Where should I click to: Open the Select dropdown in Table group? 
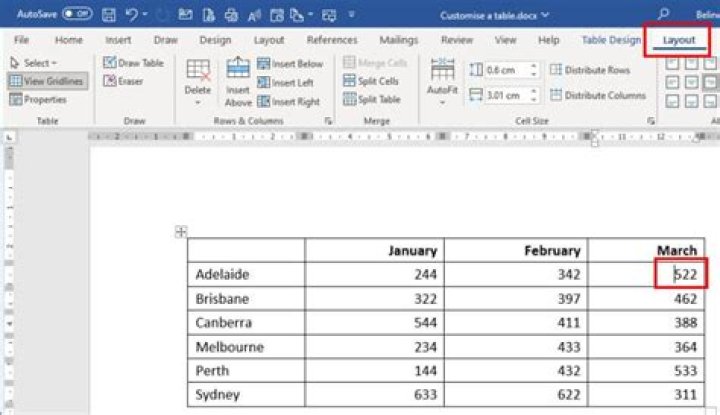(x=34, y=62)
